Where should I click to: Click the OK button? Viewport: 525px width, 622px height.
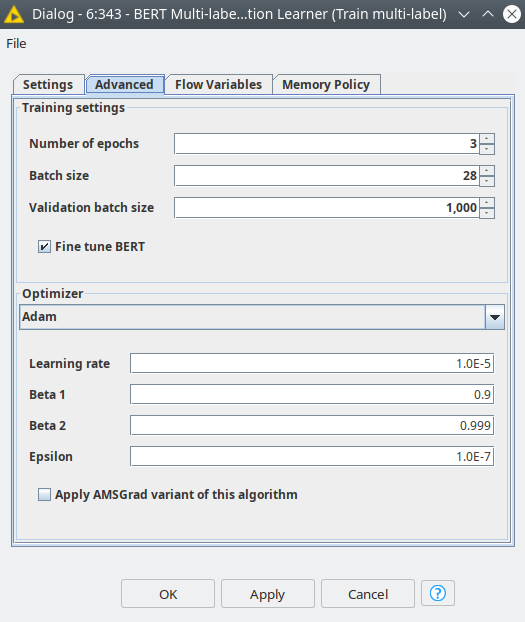[168, 594]
